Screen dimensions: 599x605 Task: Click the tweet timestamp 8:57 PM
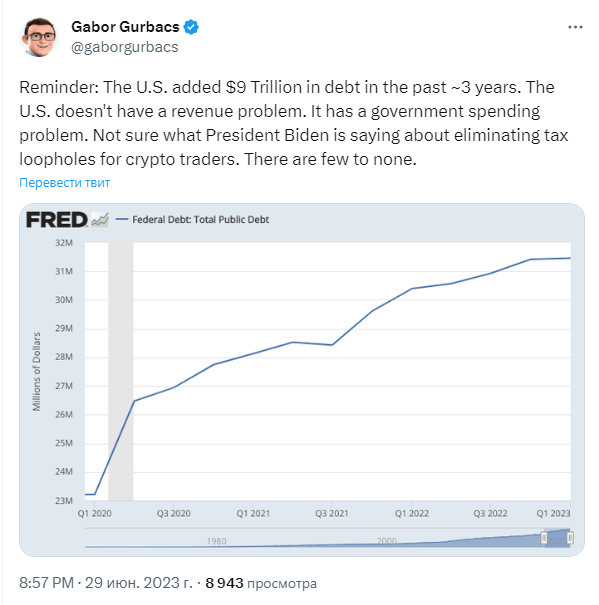(46, 583)
